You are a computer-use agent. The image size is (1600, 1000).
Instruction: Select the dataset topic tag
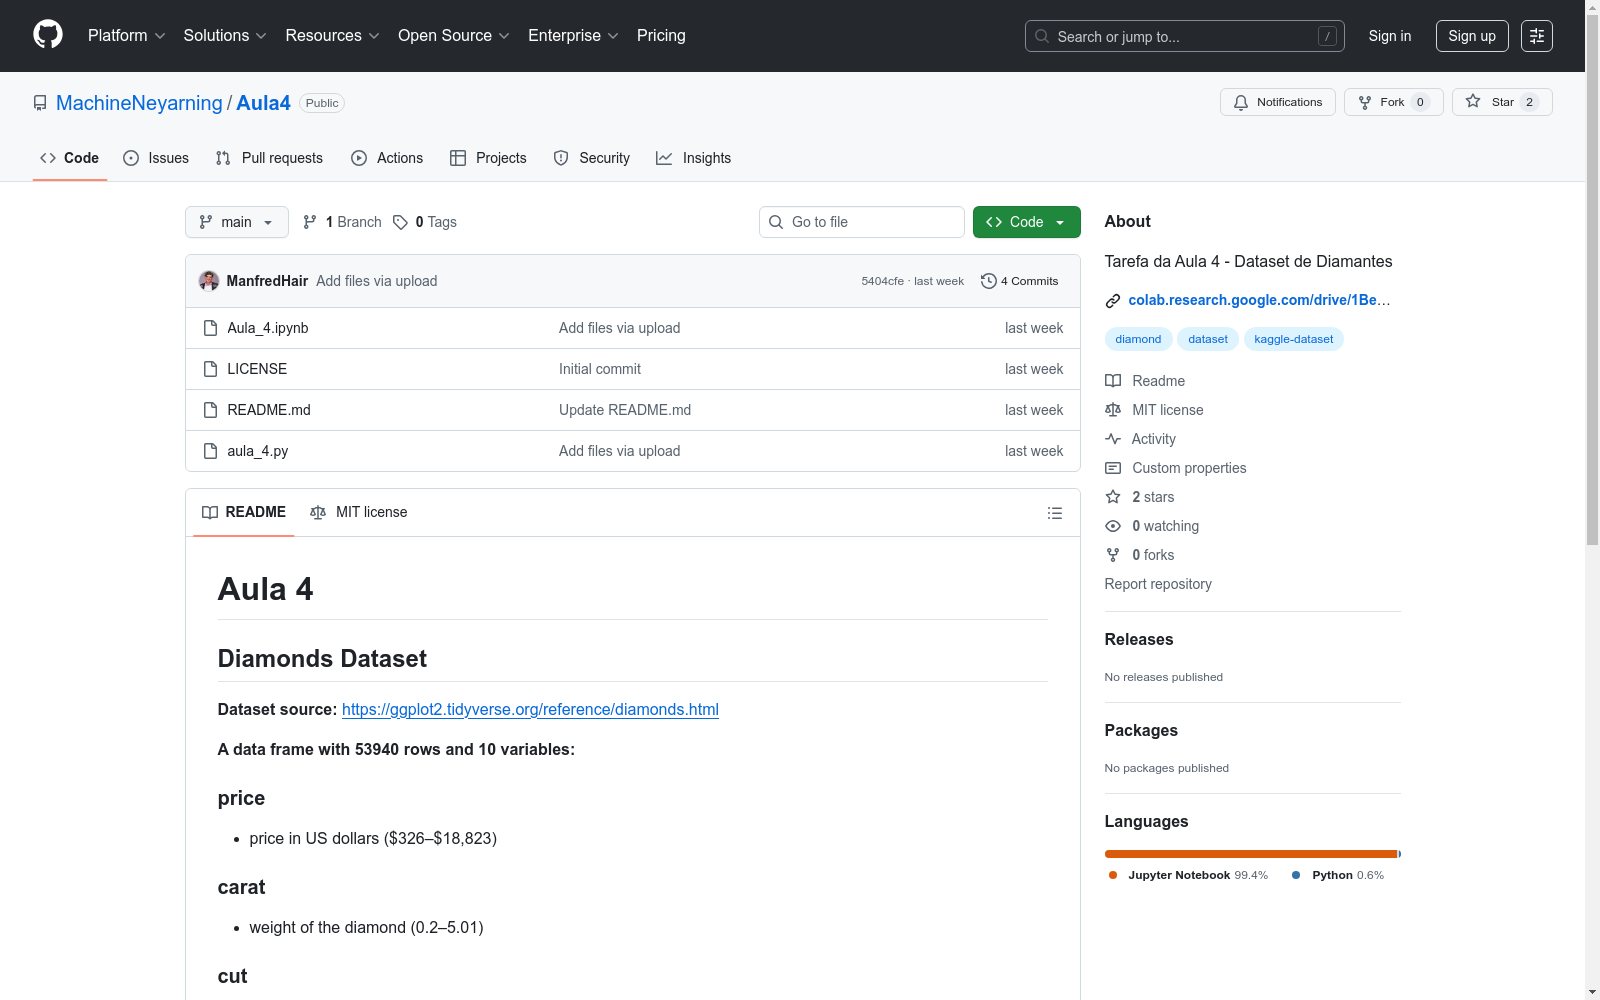pos(1208,339)
